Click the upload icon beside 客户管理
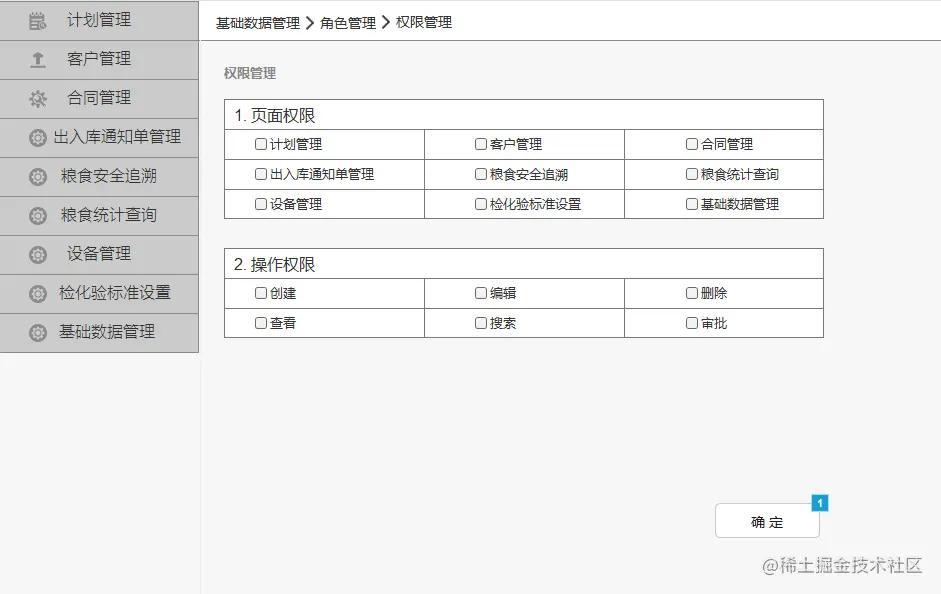The height and width of the screenshot is (594, 941). (x=38, y=59)
